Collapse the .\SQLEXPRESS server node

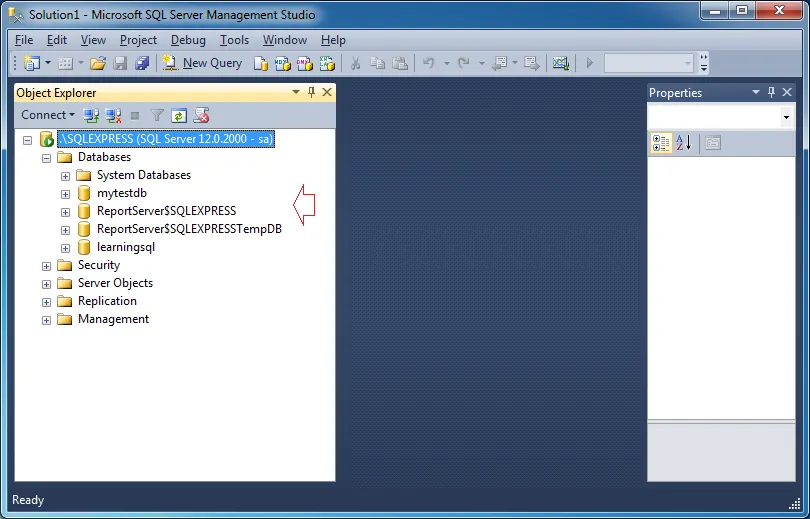(27, 140)
